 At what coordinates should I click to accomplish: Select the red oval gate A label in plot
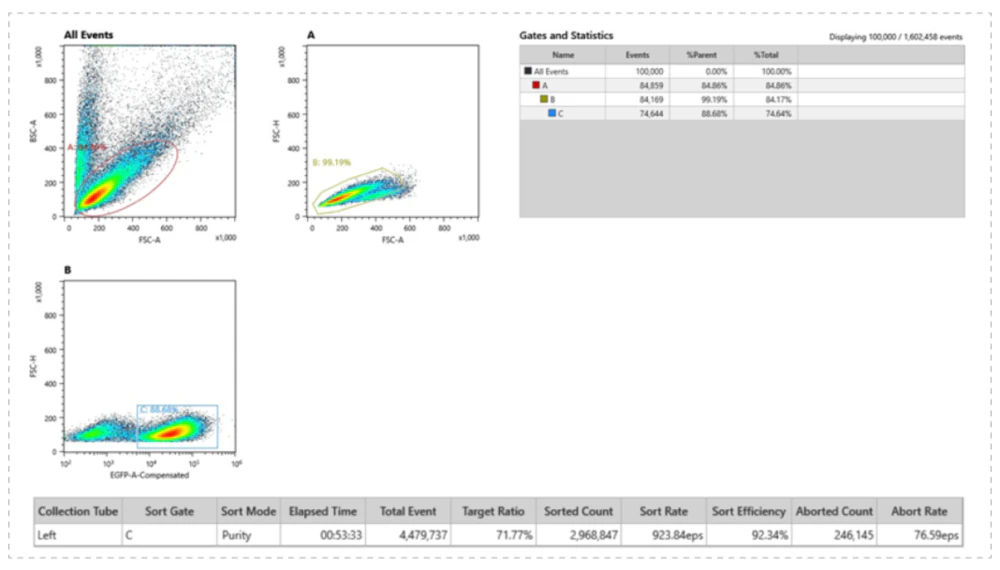point(86,147)
